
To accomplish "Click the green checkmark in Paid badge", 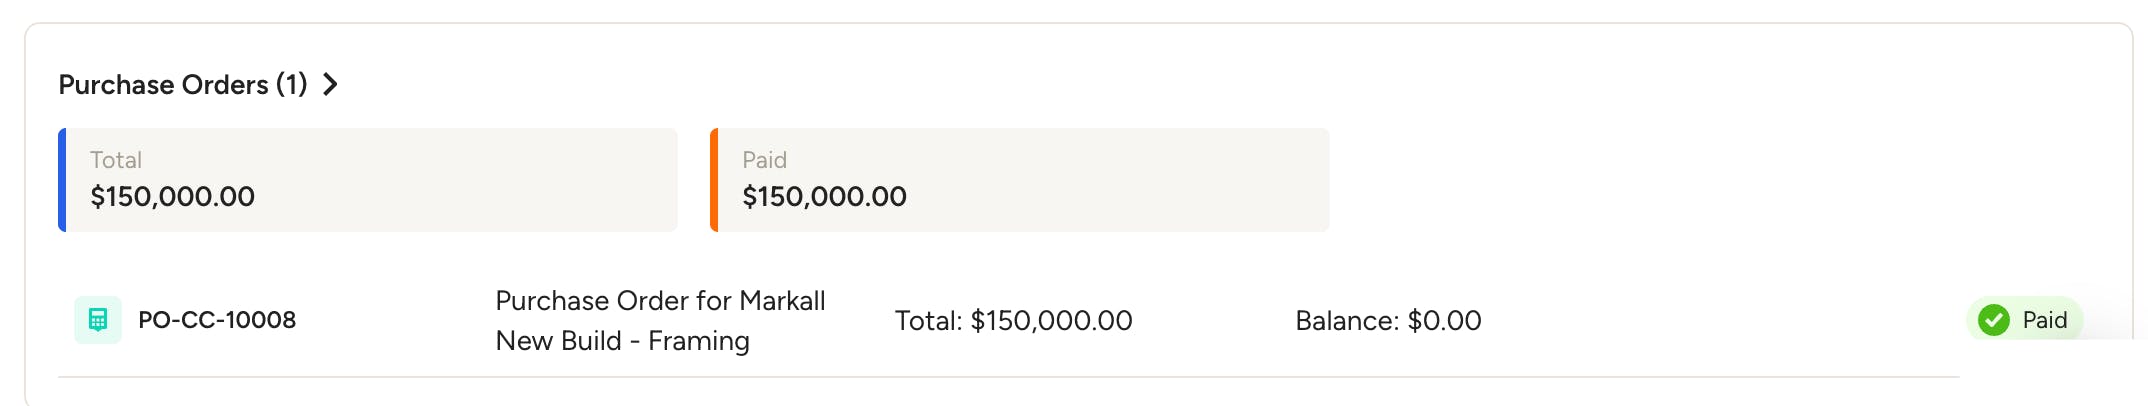I will click(x=1993, y=320).
